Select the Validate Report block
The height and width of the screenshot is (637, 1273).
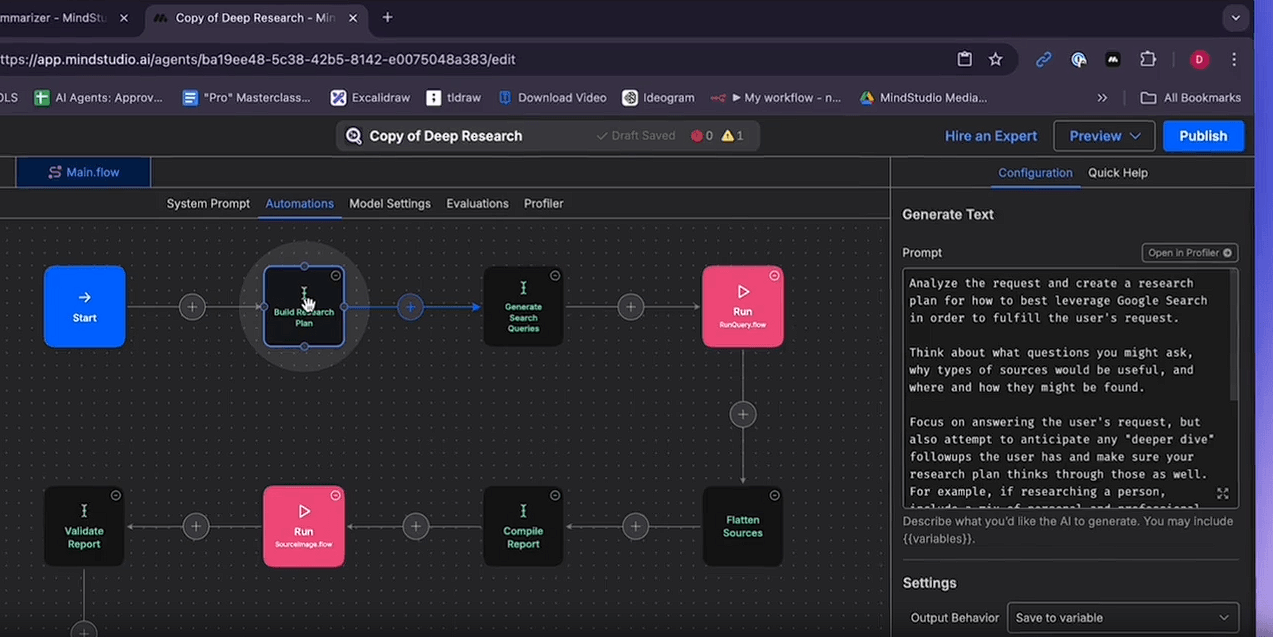[84, 526]
